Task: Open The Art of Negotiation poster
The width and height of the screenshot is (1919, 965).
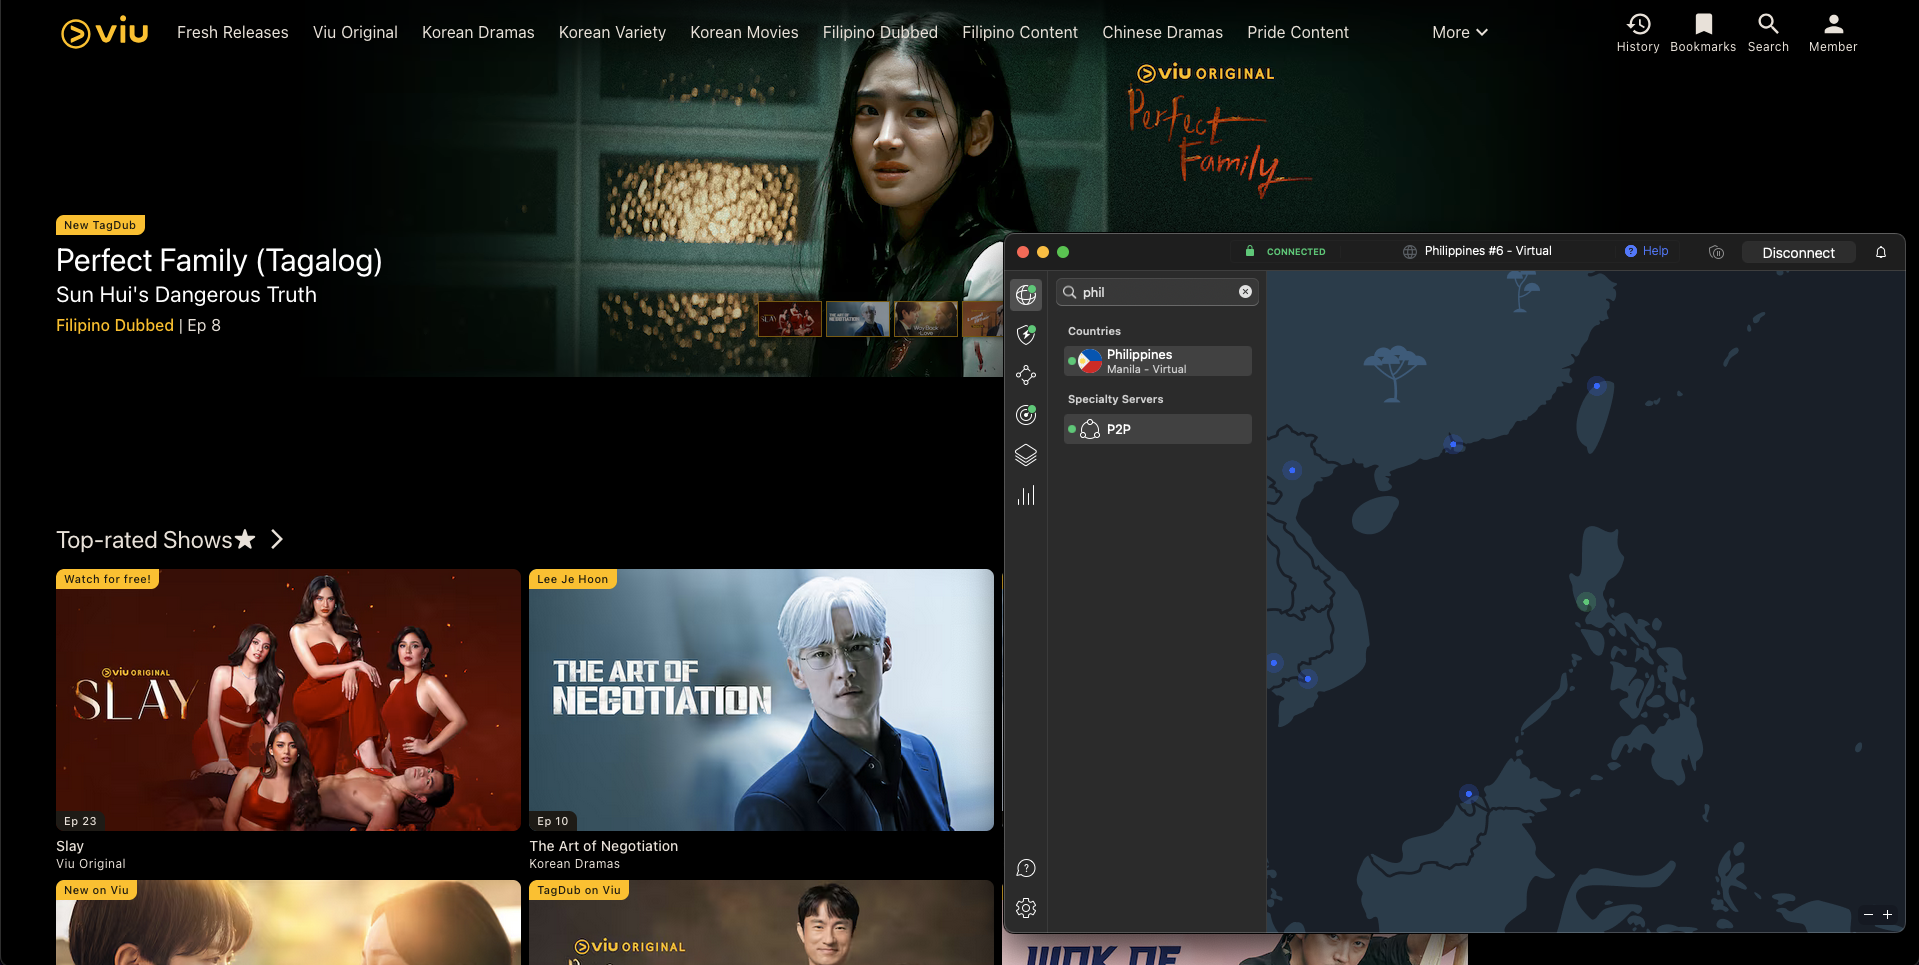Action: (x=761, y=700)
